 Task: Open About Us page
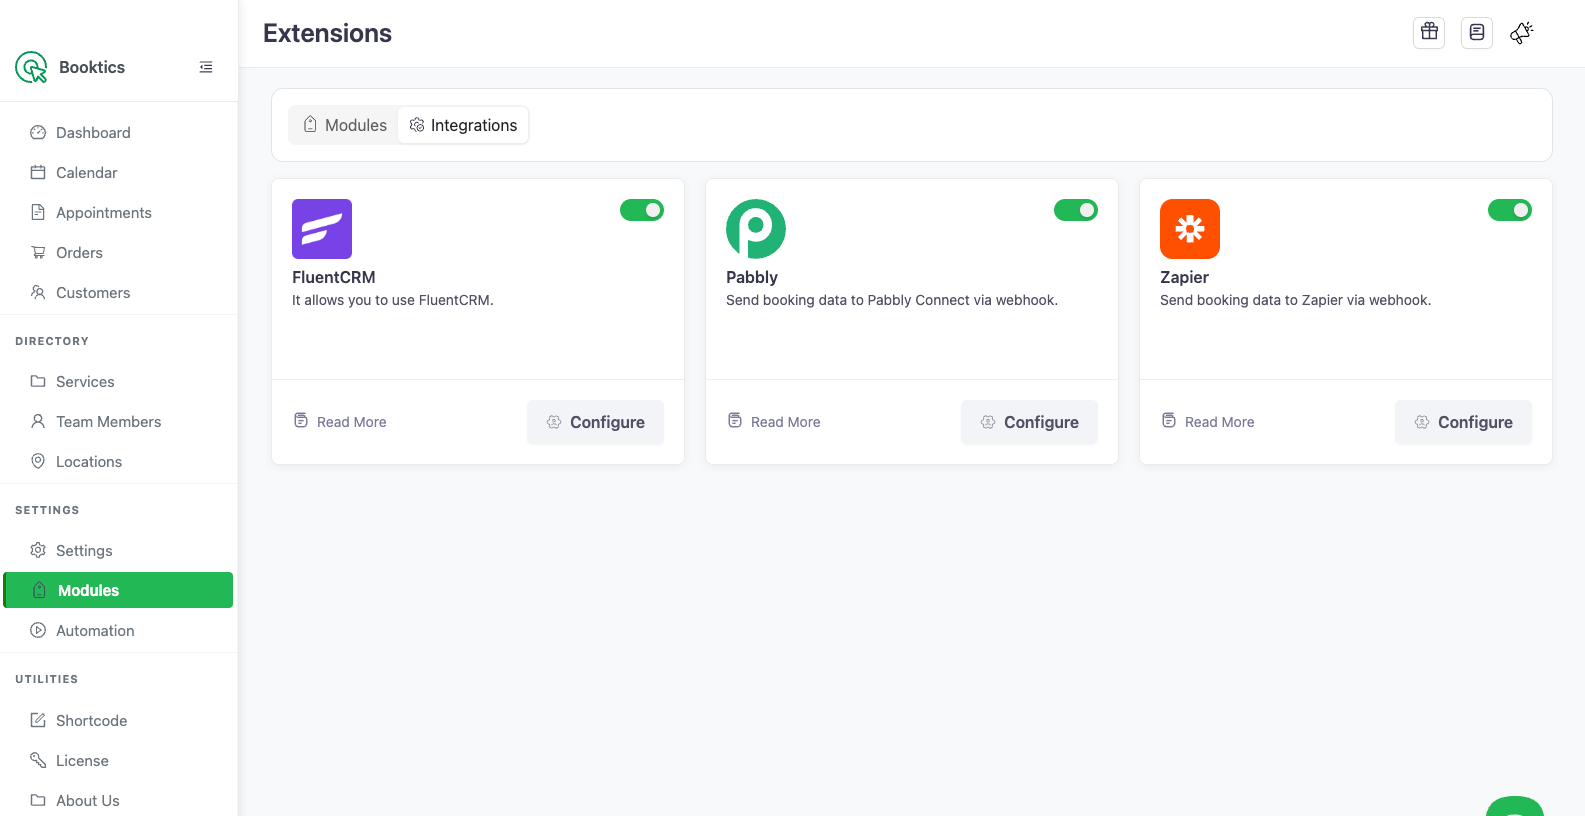click(x=118, y=800)
